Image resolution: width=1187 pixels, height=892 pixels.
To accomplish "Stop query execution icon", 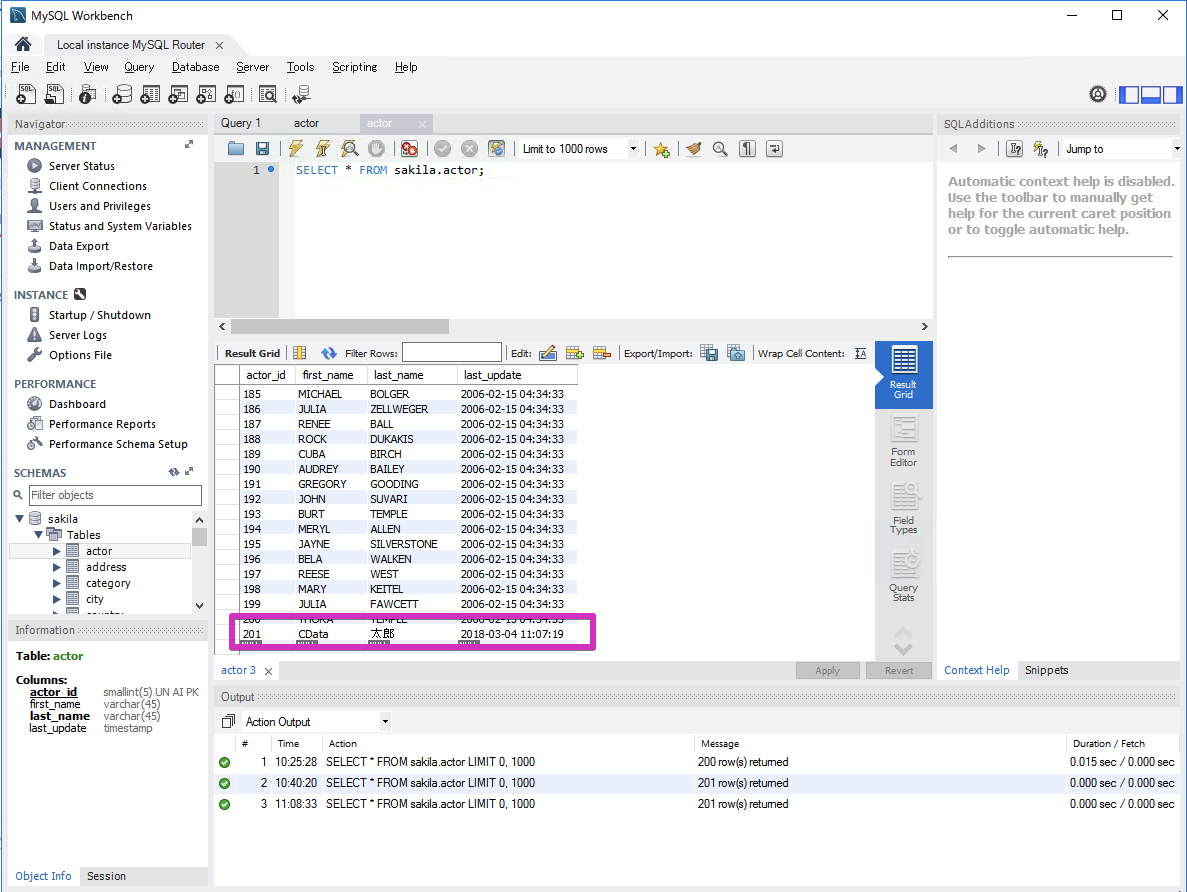I will pos(376,148).
